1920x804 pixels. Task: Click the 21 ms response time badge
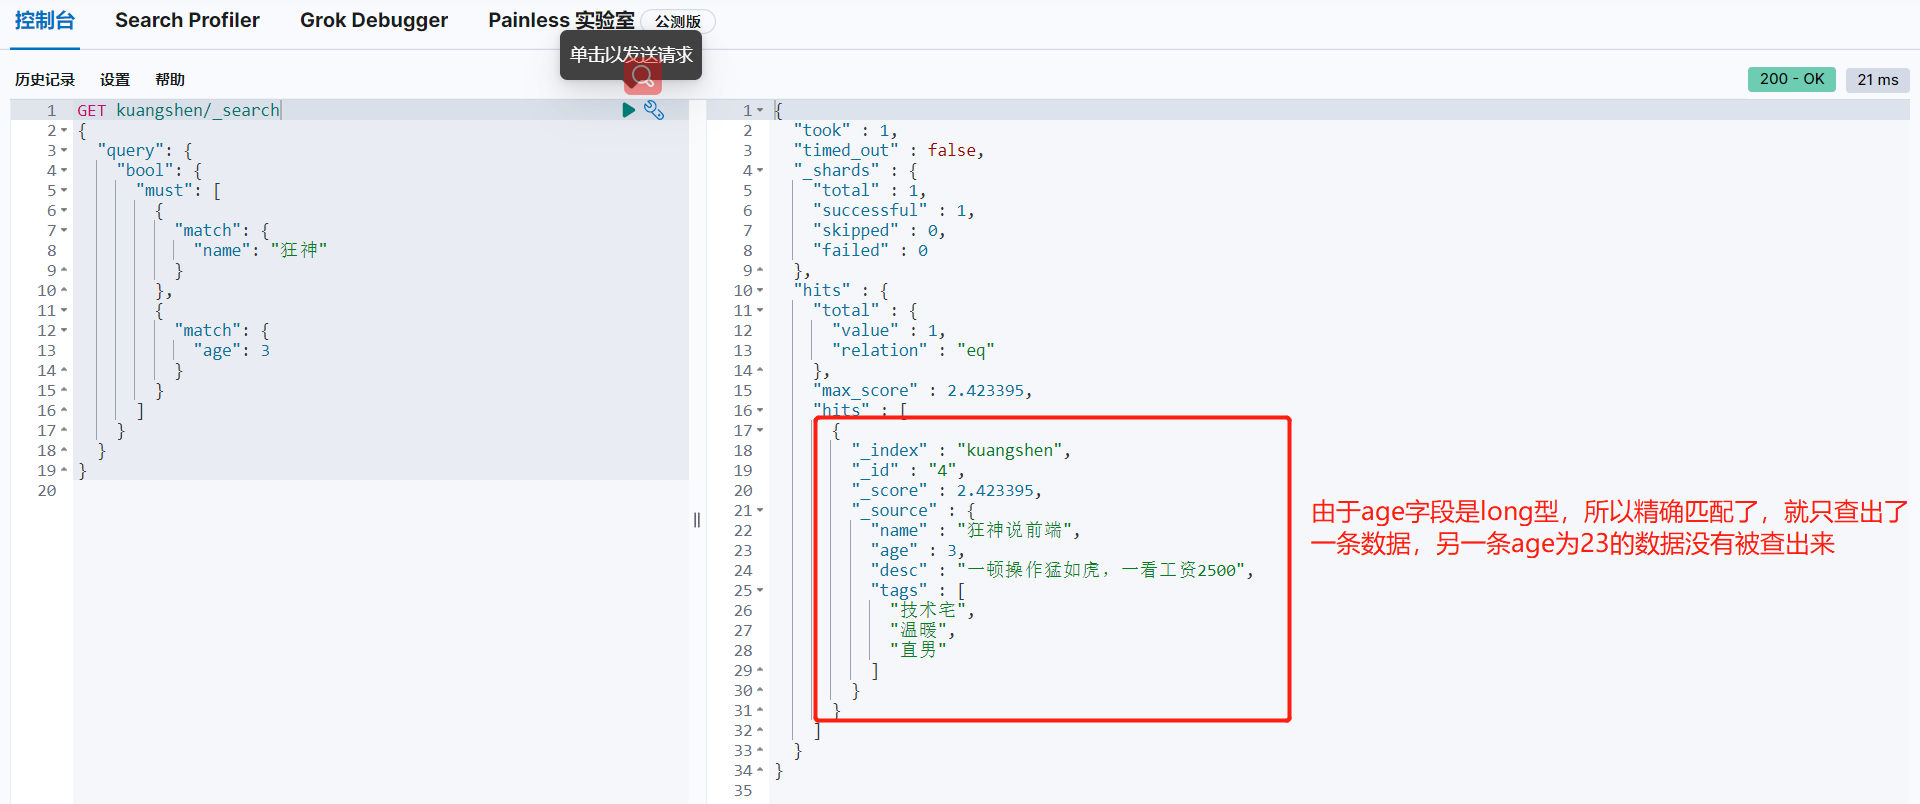(1877, 79)
